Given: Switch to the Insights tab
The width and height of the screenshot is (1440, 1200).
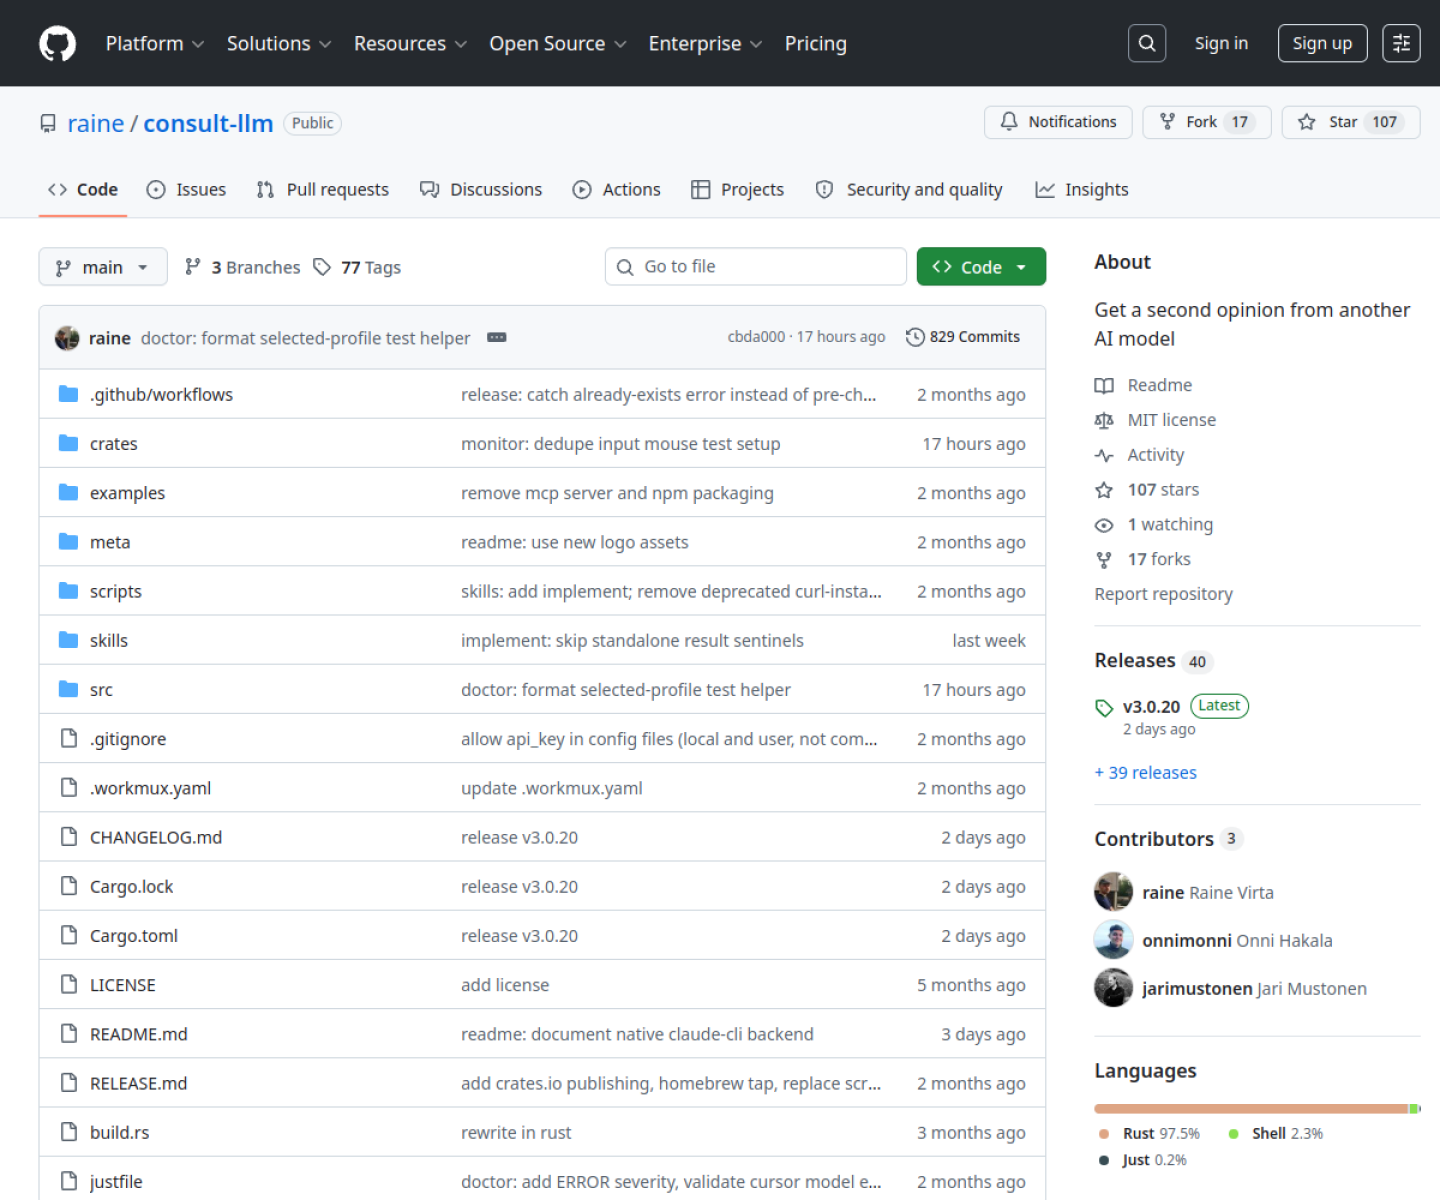Looking at the screenshot, I should (x=1081, y=190).
